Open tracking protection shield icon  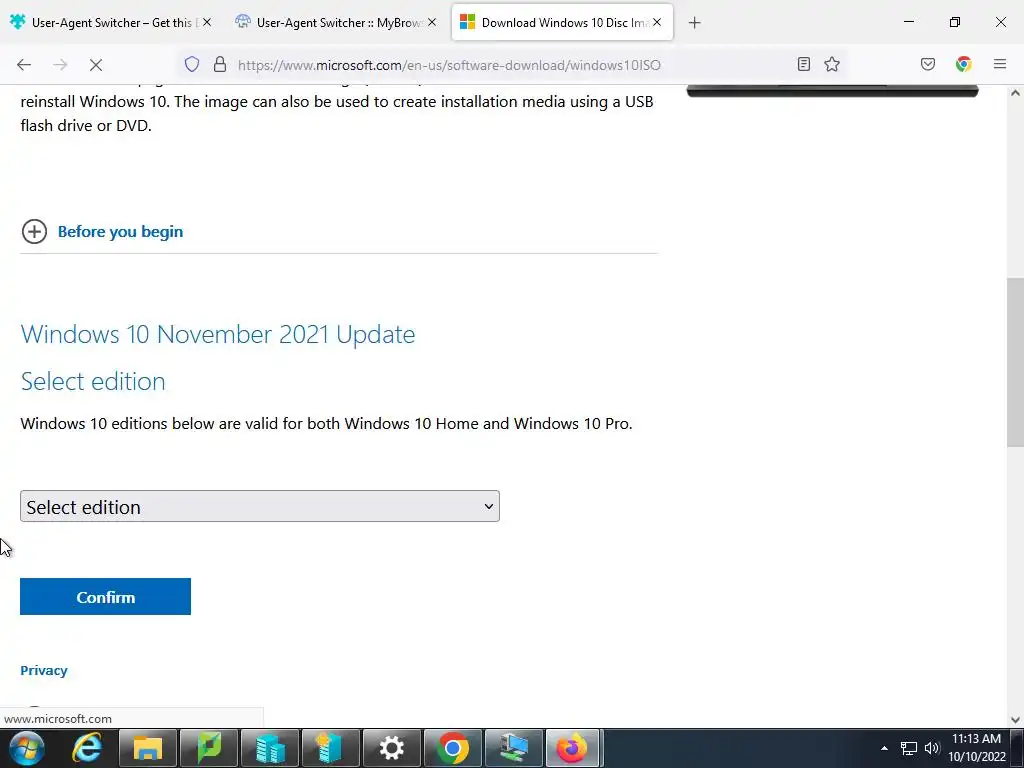(x=191, y=64)
